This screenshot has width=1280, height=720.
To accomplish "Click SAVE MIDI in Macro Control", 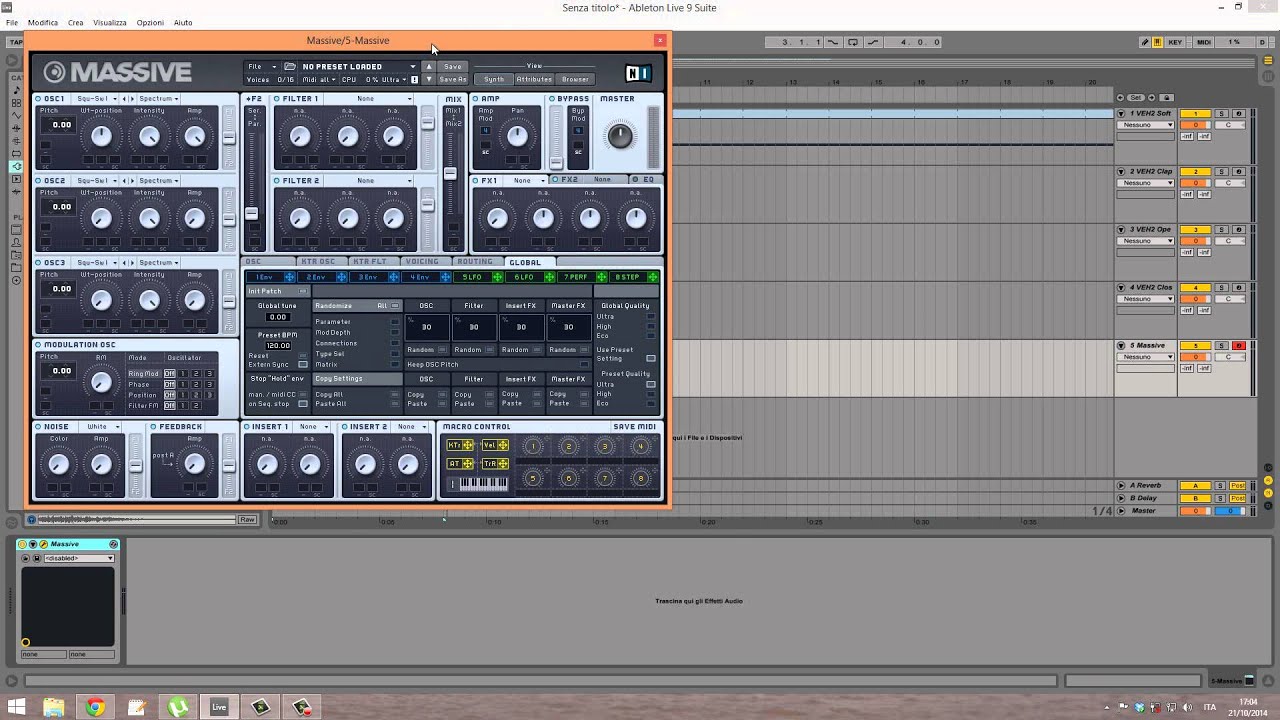I will 634,427.
